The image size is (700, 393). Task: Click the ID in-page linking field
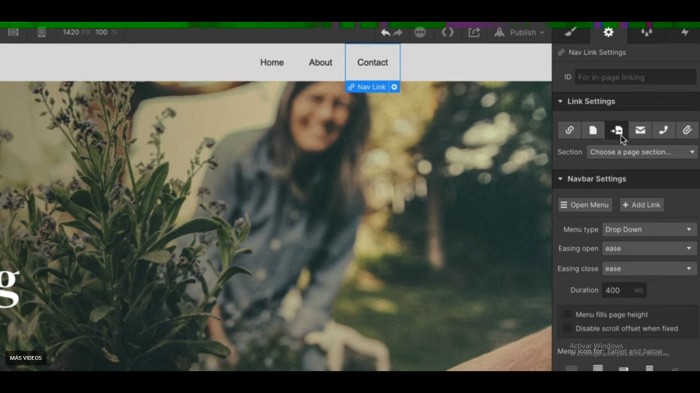tap(635, 77)
